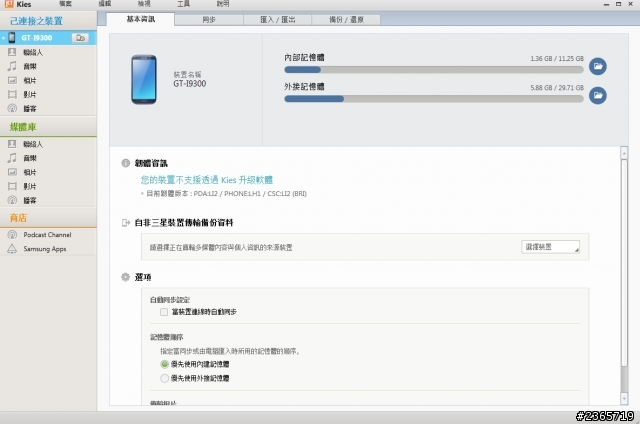Click the Kies logo in the title bar
Screen dimensions: 640x424
(9, 4)
